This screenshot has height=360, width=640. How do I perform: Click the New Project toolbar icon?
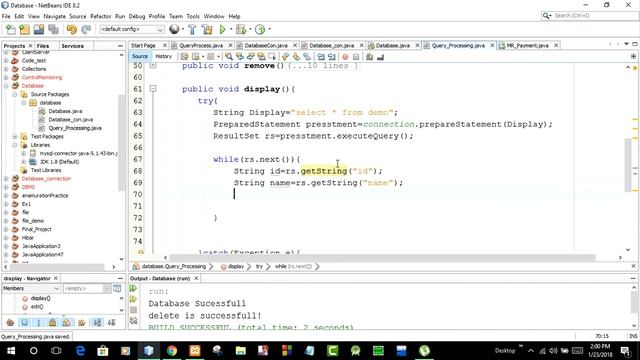[24, 29]
